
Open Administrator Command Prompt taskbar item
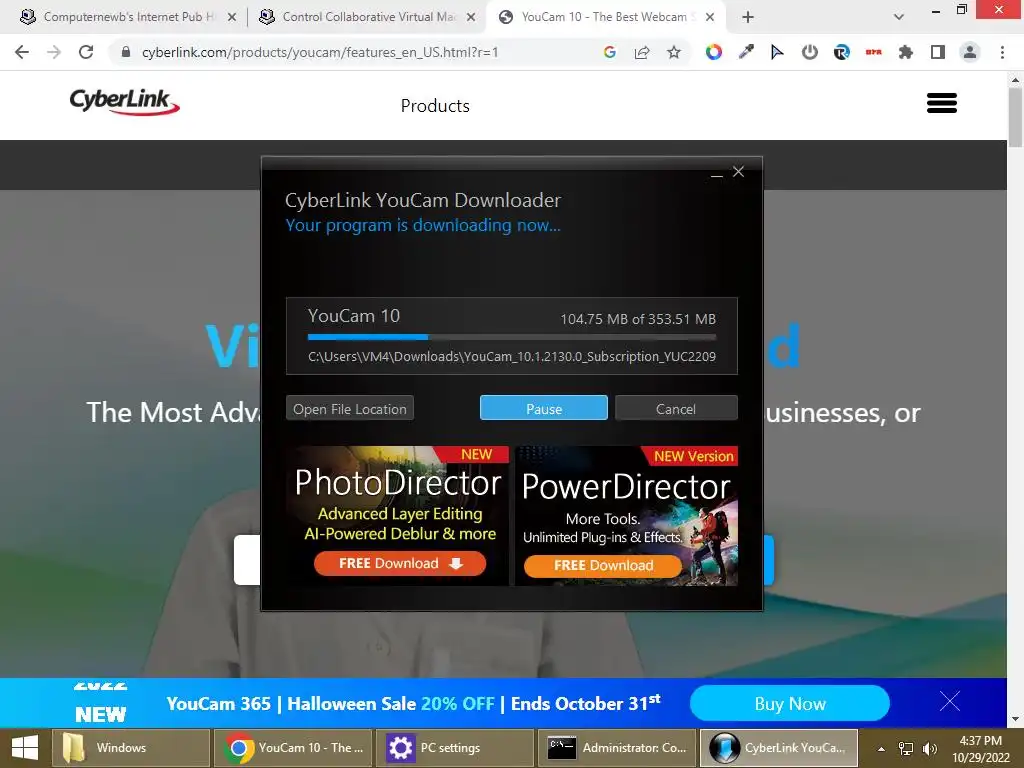pyautogui.click(x=616, y=748)
